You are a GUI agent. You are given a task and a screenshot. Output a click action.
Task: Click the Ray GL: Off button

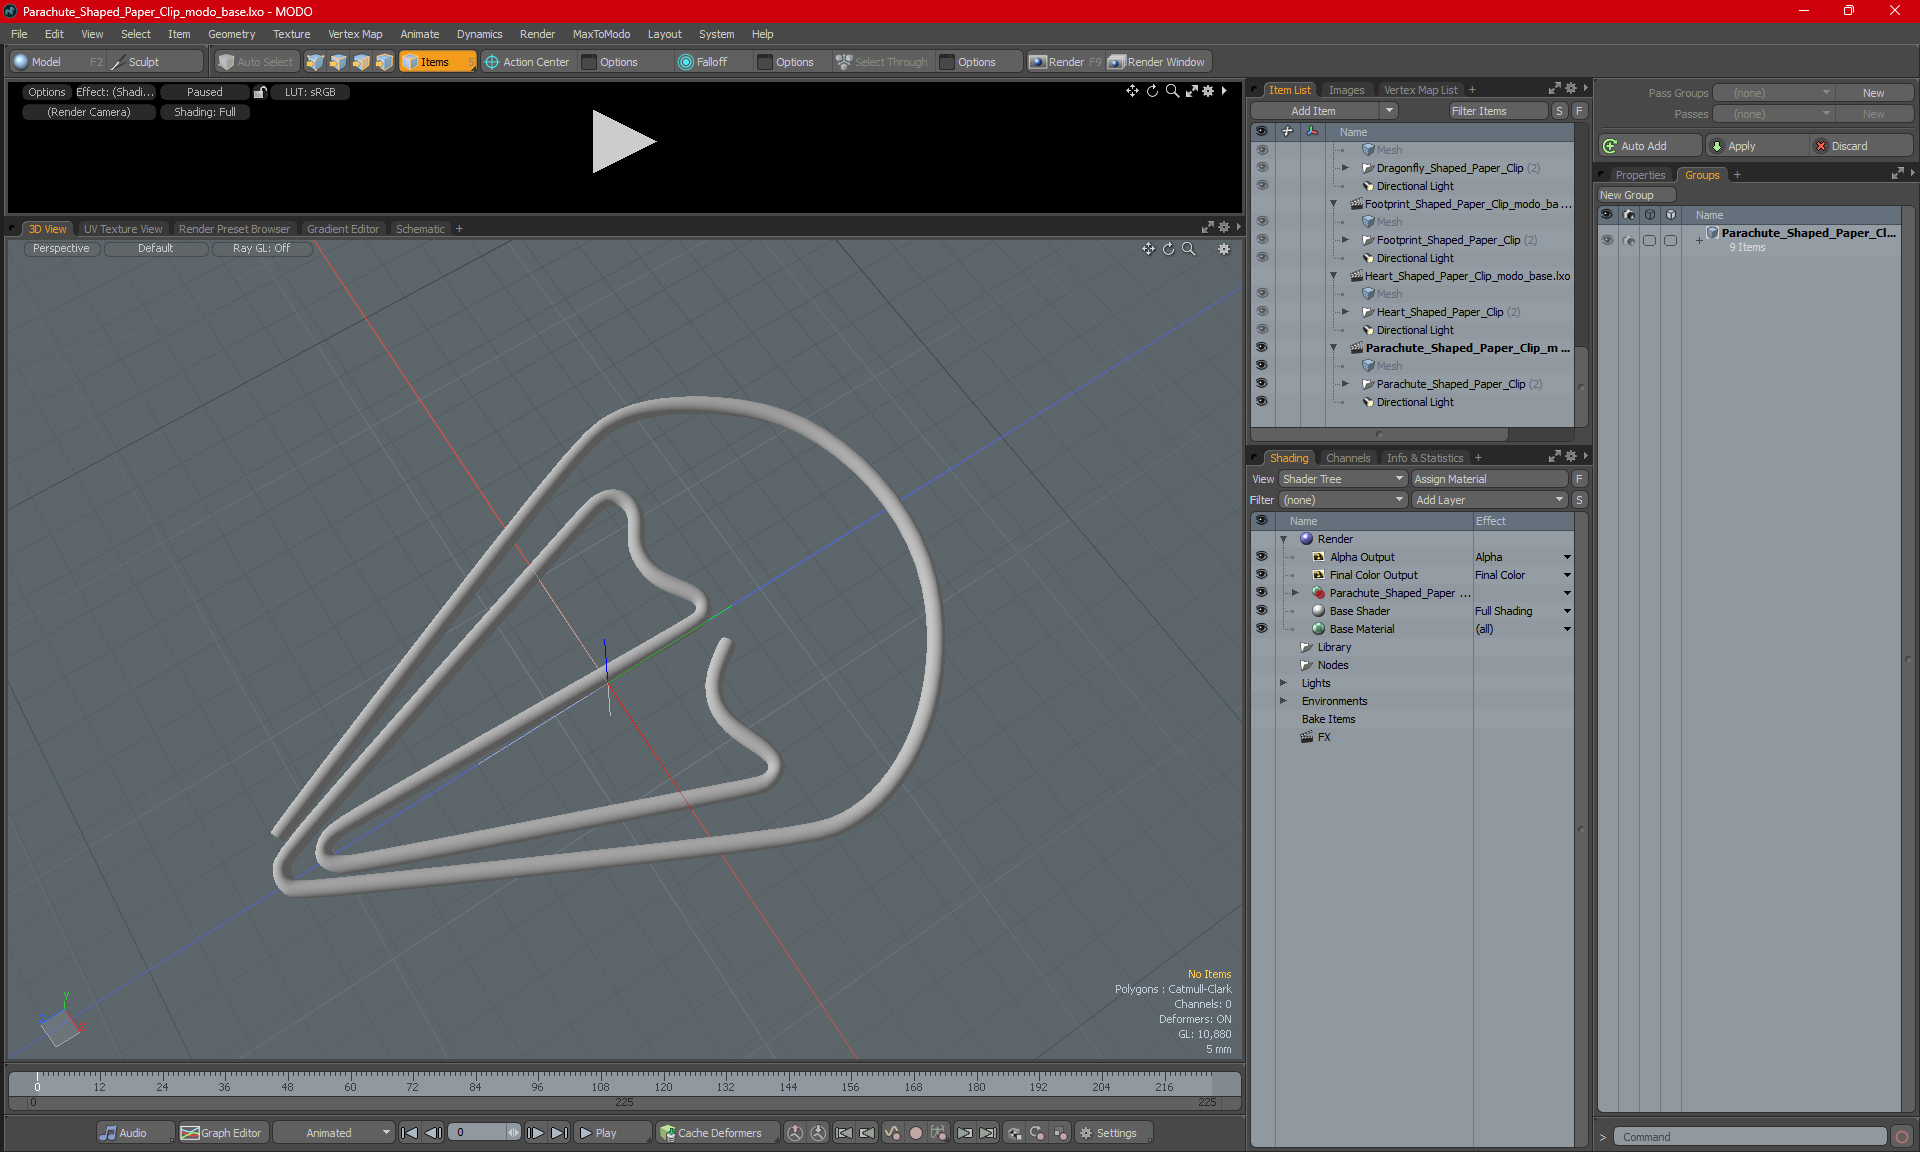(261, 248)
